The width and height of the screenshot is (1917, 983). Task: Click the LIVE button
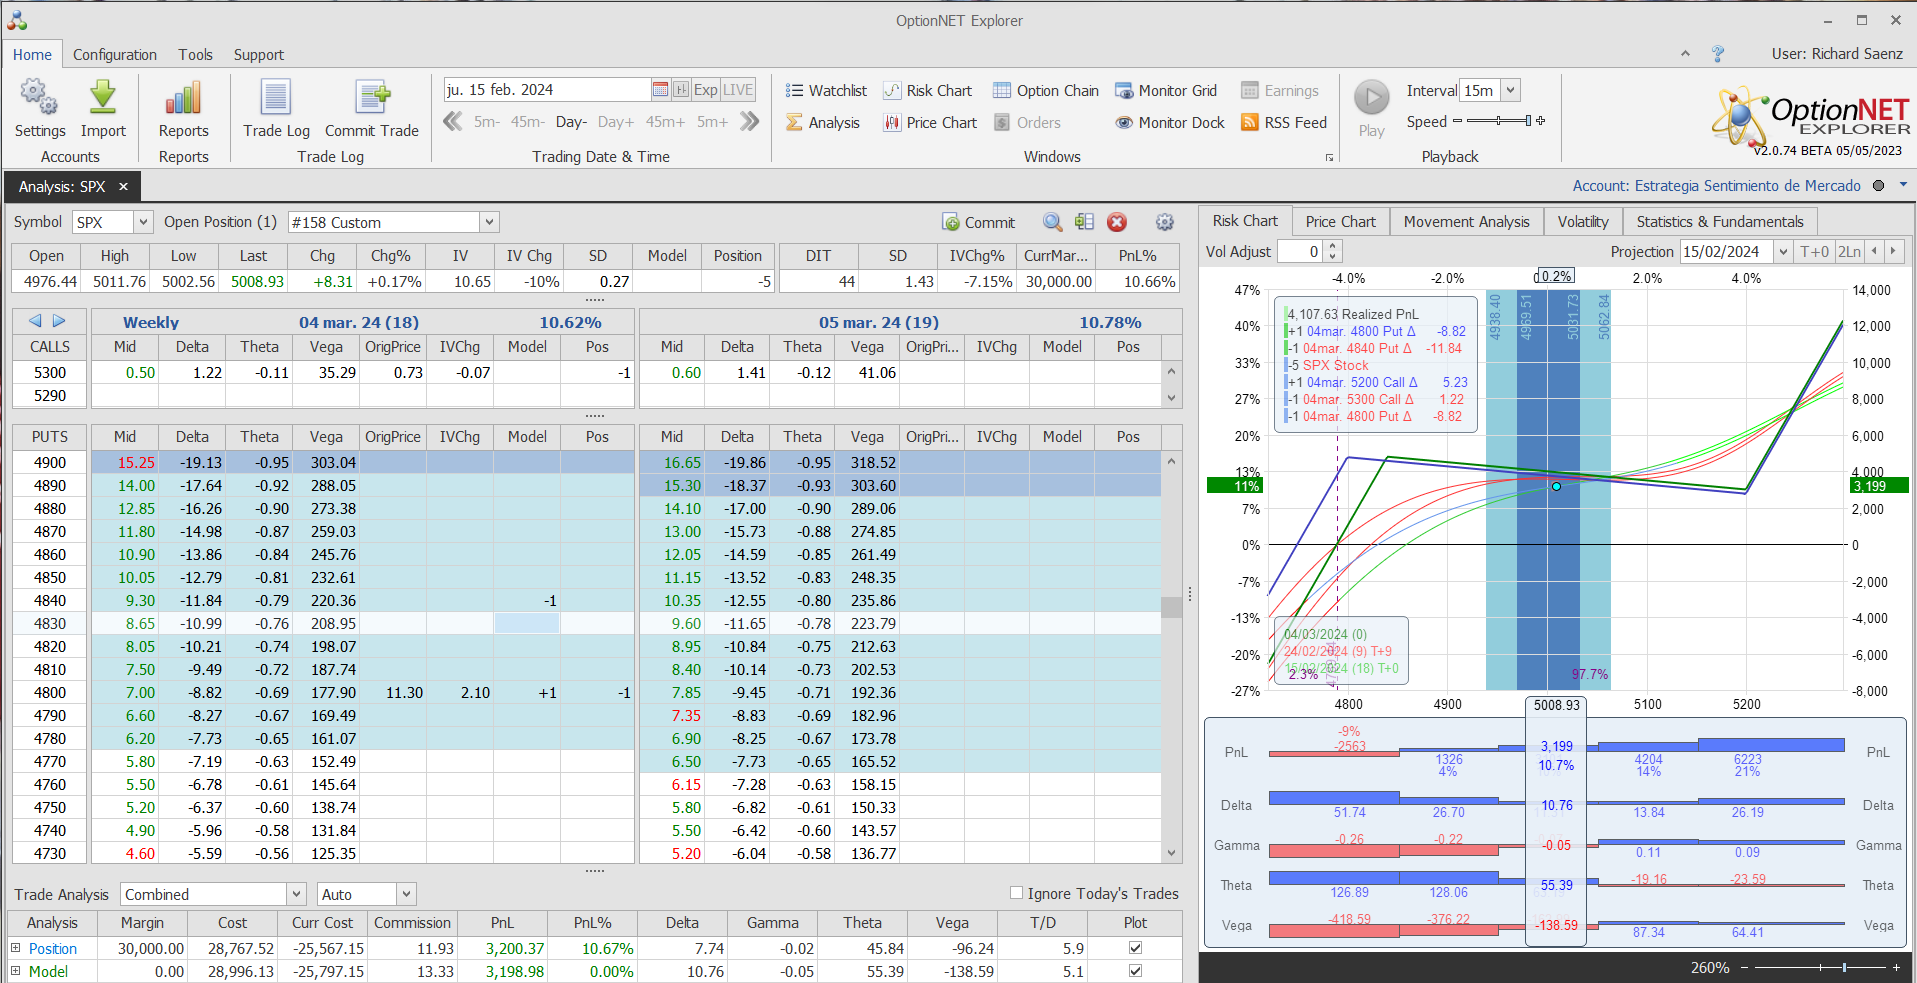click(738, 90)
